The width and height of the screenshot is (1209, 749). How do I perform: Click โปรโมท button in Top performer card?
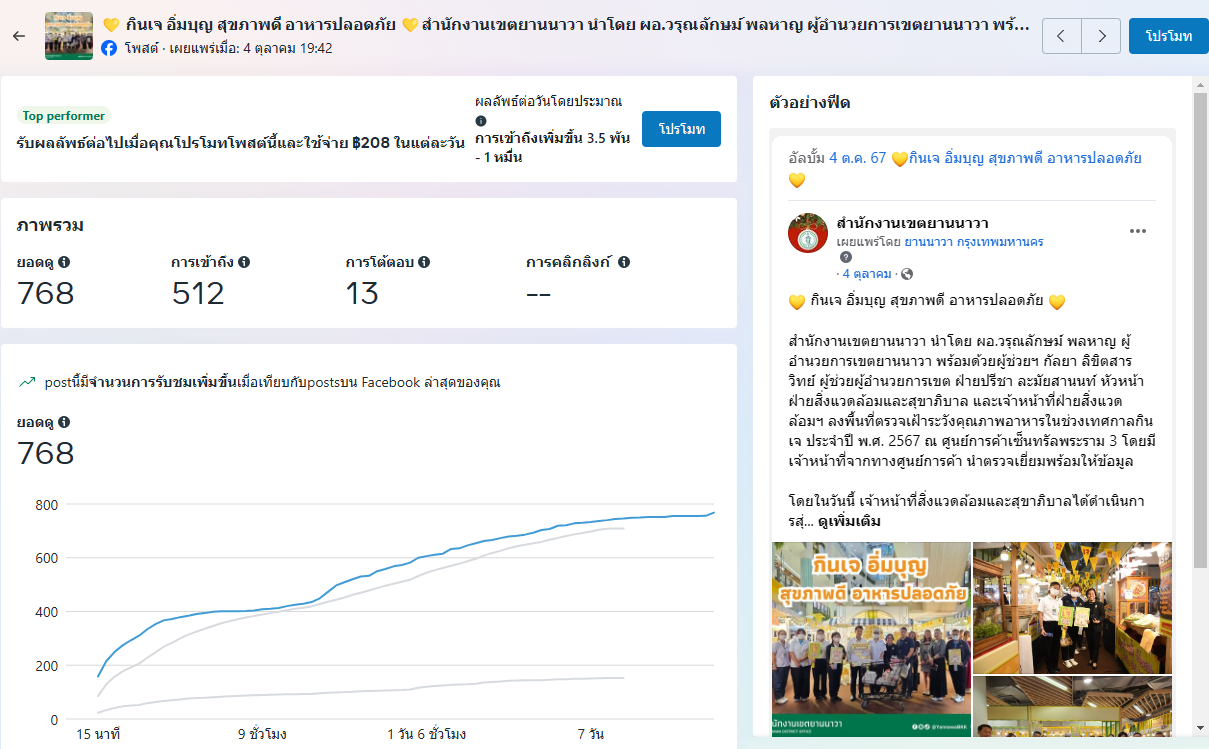pos(681,129)
